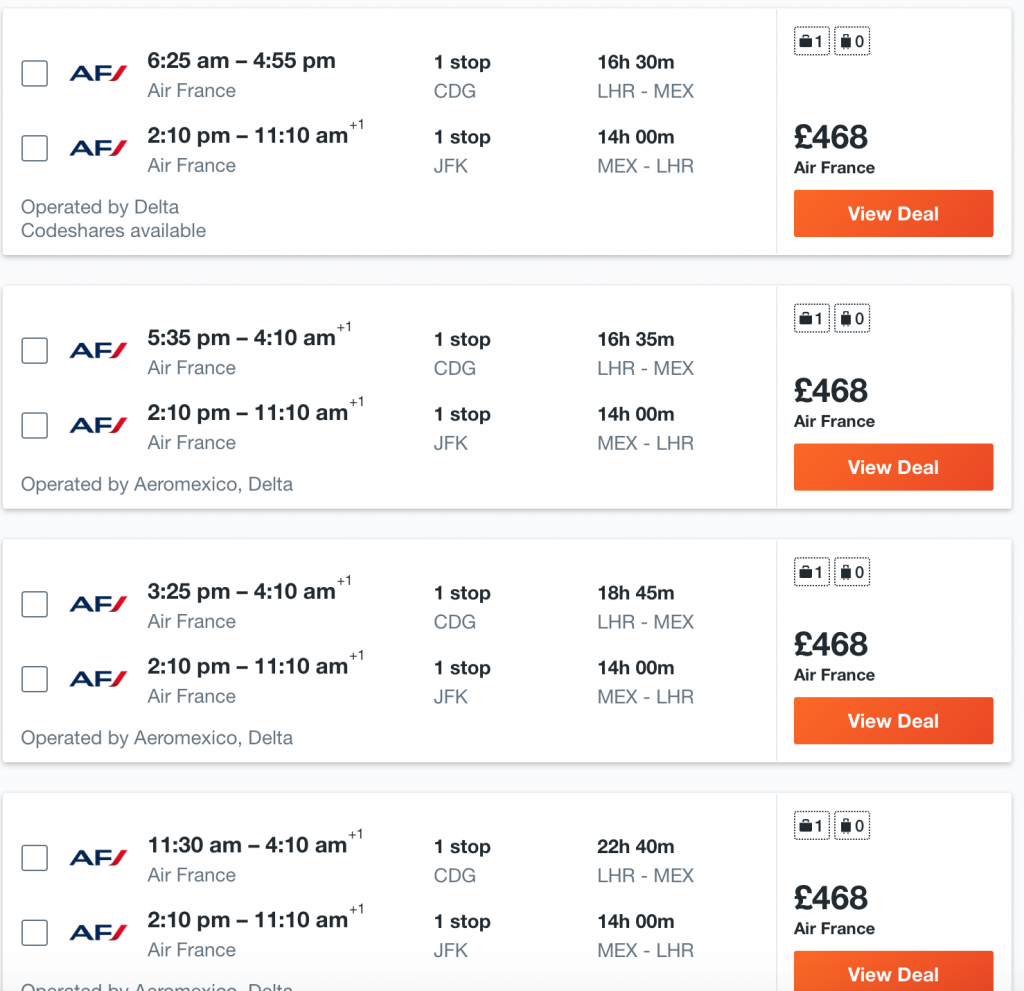
Task: Select checkbox for 3:25 pm – 4:10 am flight
Action: click(35, 604)
